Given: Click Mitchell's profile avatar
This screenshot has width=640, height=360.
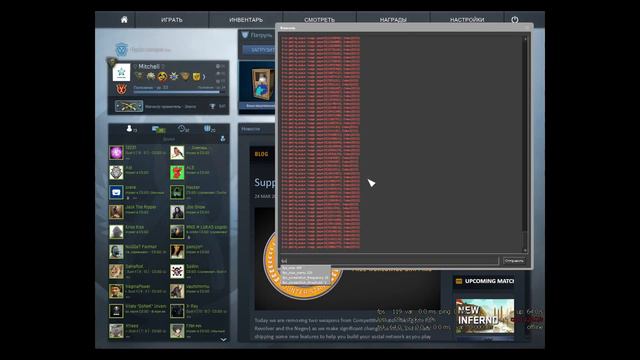Looking at the screenshot, I should (x=121, y=72).
